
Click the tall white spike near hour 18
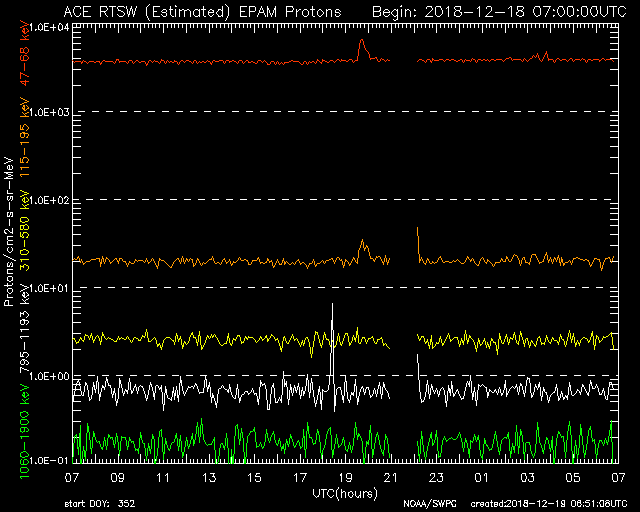pos(333,340)
